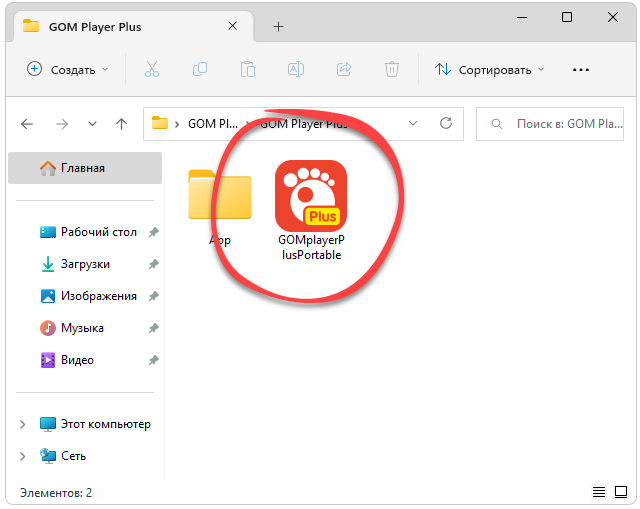
Task: Select Сеть in sidebar
Action: (73, 456)
